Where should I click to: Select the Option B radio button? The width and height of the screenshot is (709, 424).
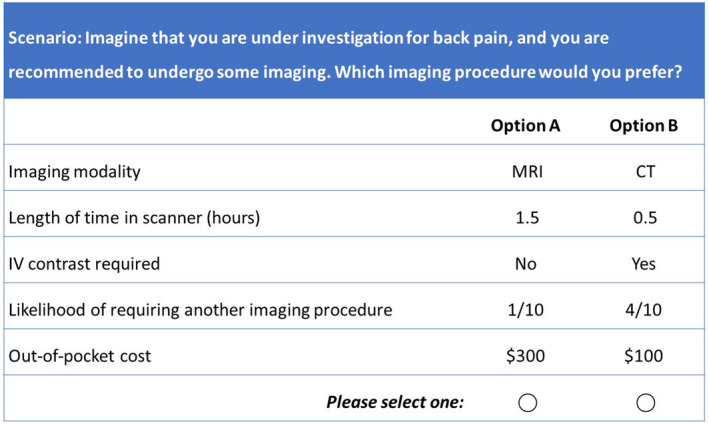[645, 402]
